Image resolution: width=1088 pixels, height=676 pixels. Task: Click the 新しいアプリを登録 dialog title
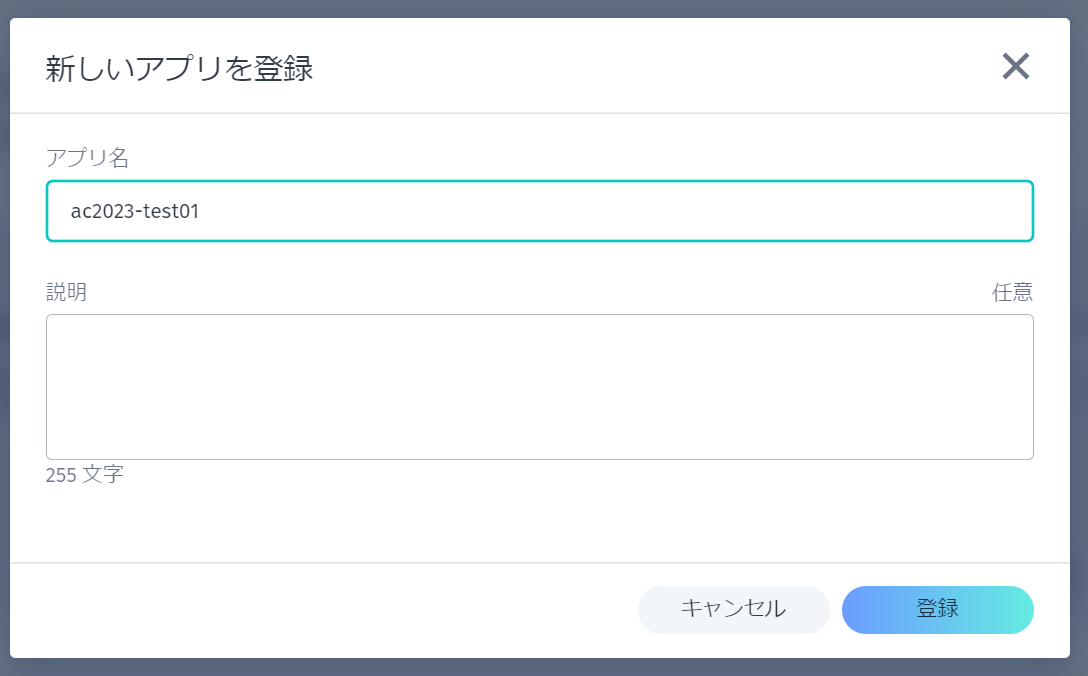coord(179,69)
